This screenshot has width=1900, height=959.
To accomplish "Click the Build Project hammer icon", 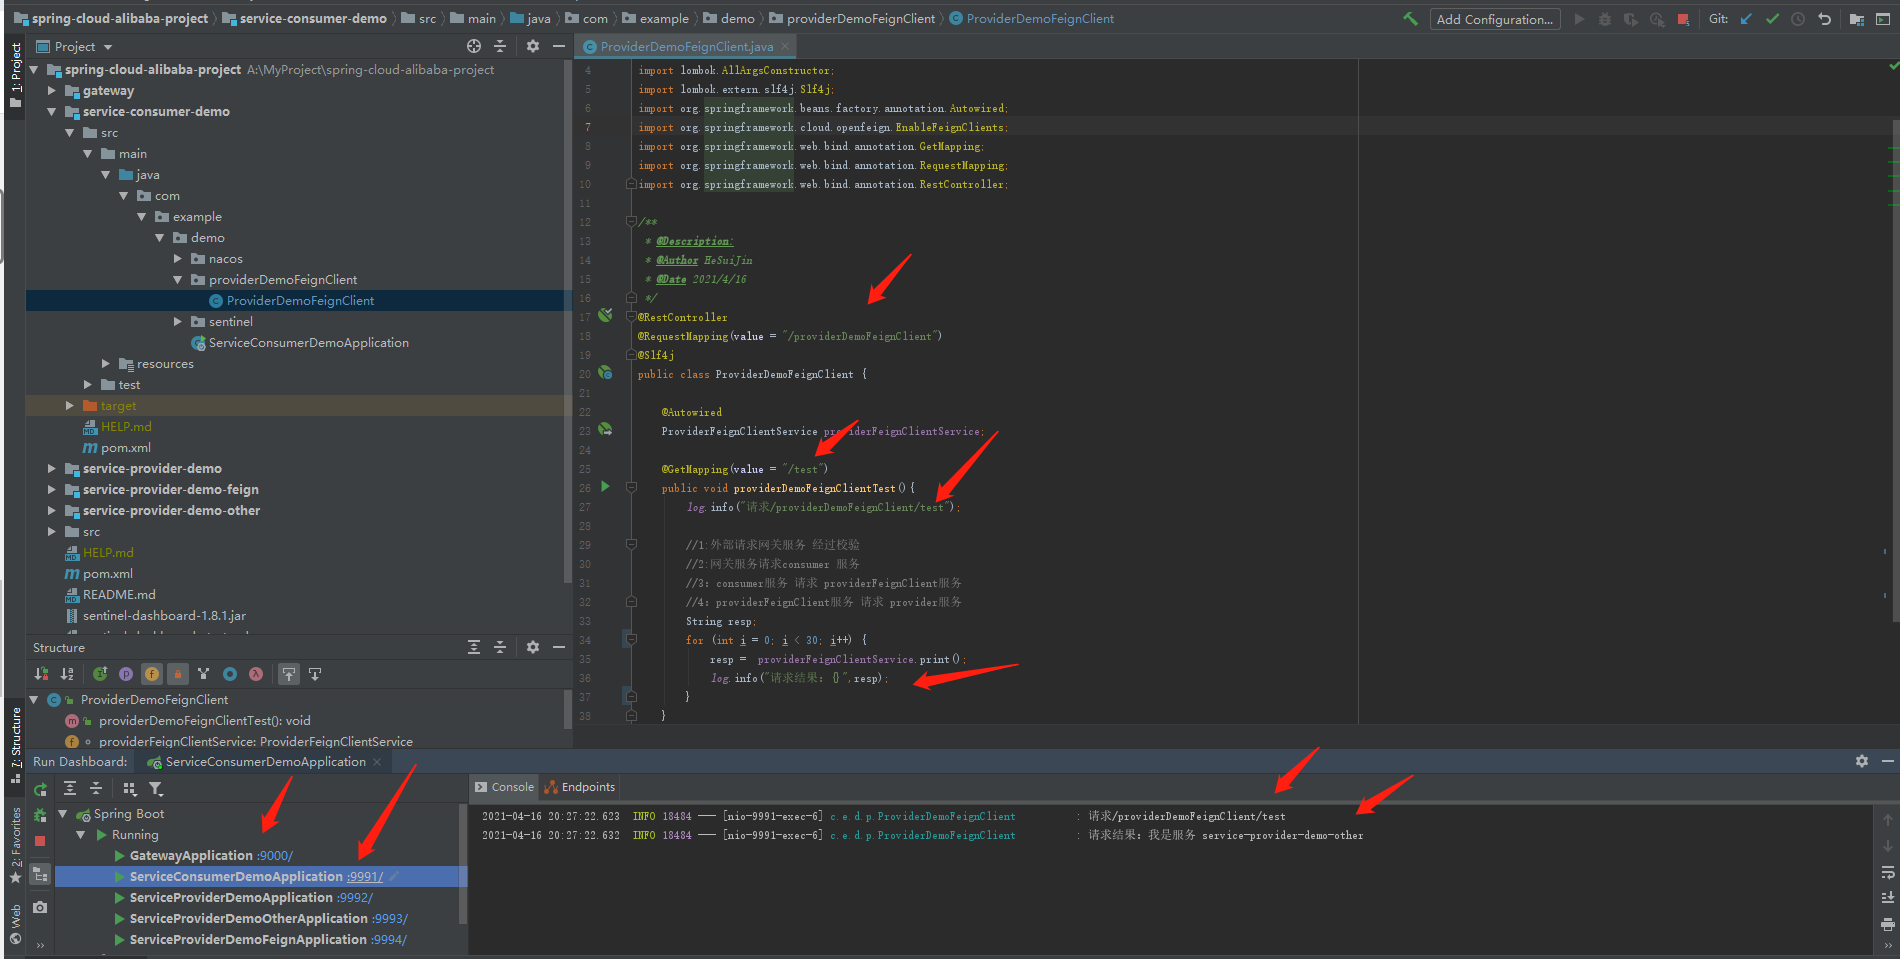I will (x=1410, y=19).
